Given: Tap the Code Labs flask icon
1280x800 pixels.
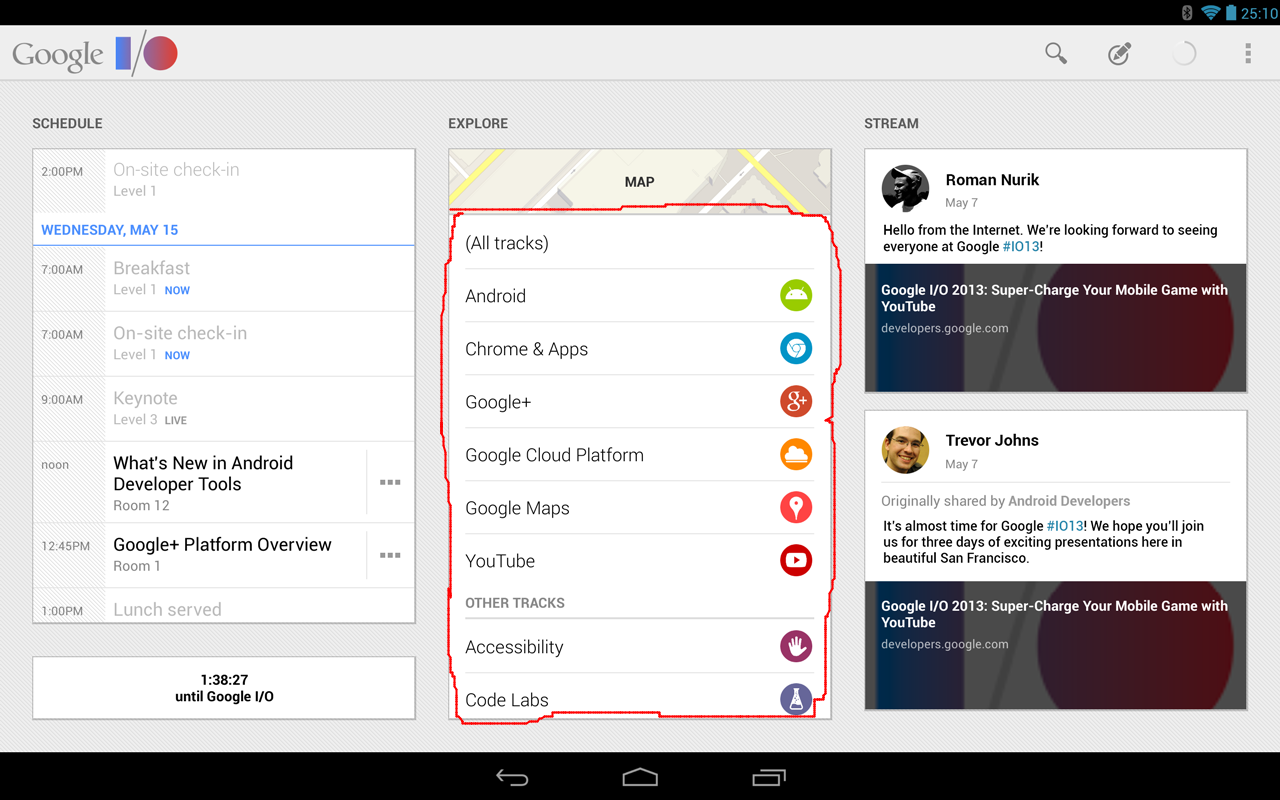Looking at the screenshot, I should pos(796,699).
